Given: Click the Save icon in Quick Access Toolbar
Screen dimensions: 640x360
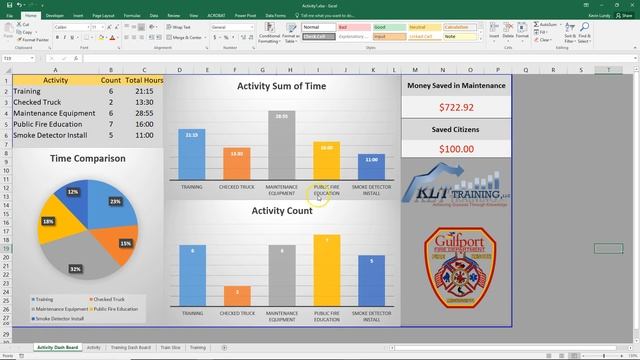Looking at the screenshot, I should [x=9, y=5].
